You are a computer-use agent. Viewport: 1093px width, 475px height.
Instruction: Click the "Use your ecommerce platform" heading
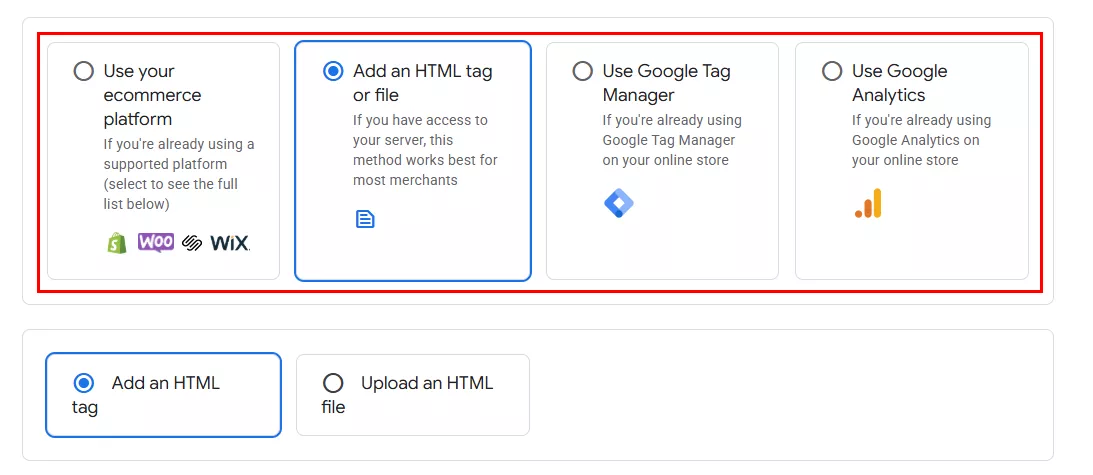click(152, 95)
